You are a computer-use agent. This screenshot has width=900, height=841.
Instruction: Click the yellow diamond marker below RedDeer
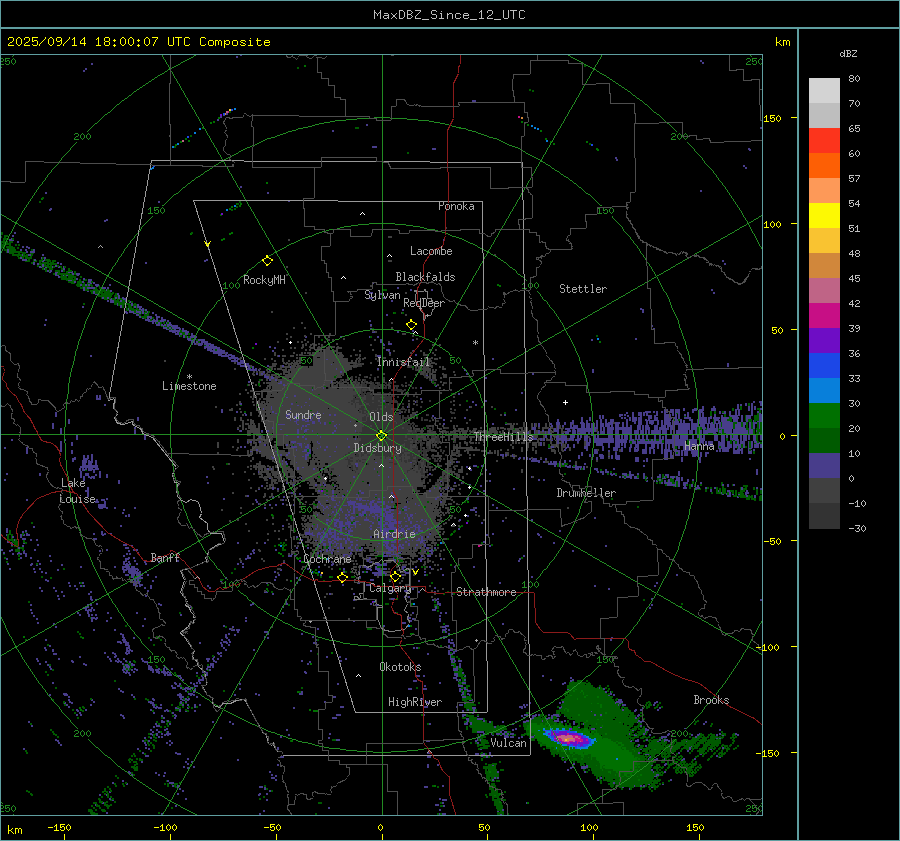(412, 325)
